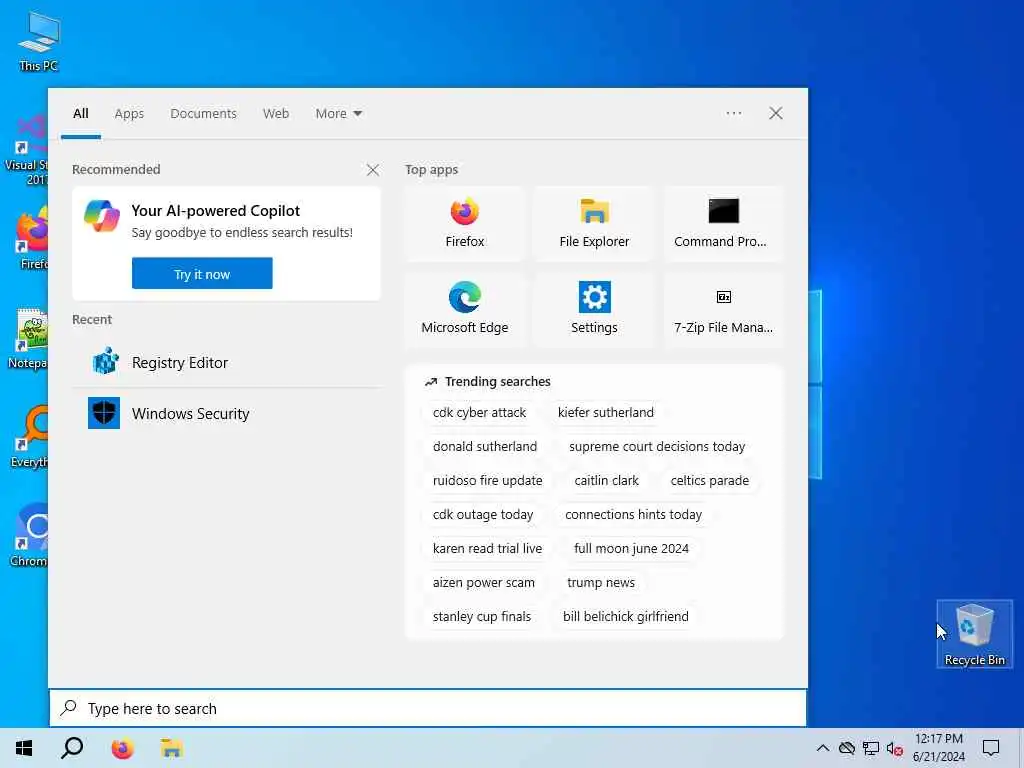Search trending 'kiefer sutherland'
This screenshot has width=1024, height=768.
pos(605,413)
